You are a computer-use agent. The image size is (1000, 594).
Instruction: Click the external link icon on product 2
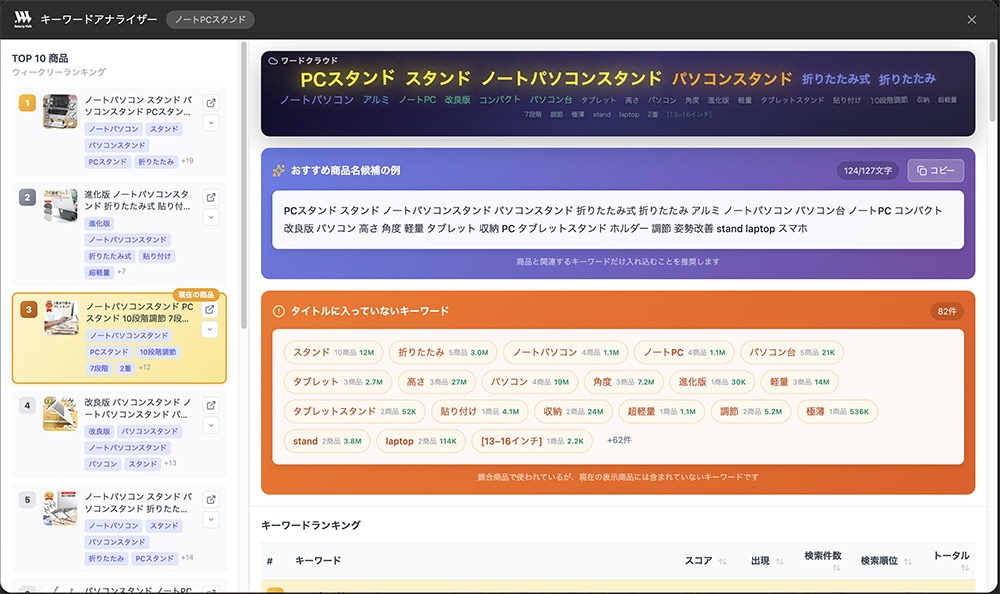[x=210, y=199]
